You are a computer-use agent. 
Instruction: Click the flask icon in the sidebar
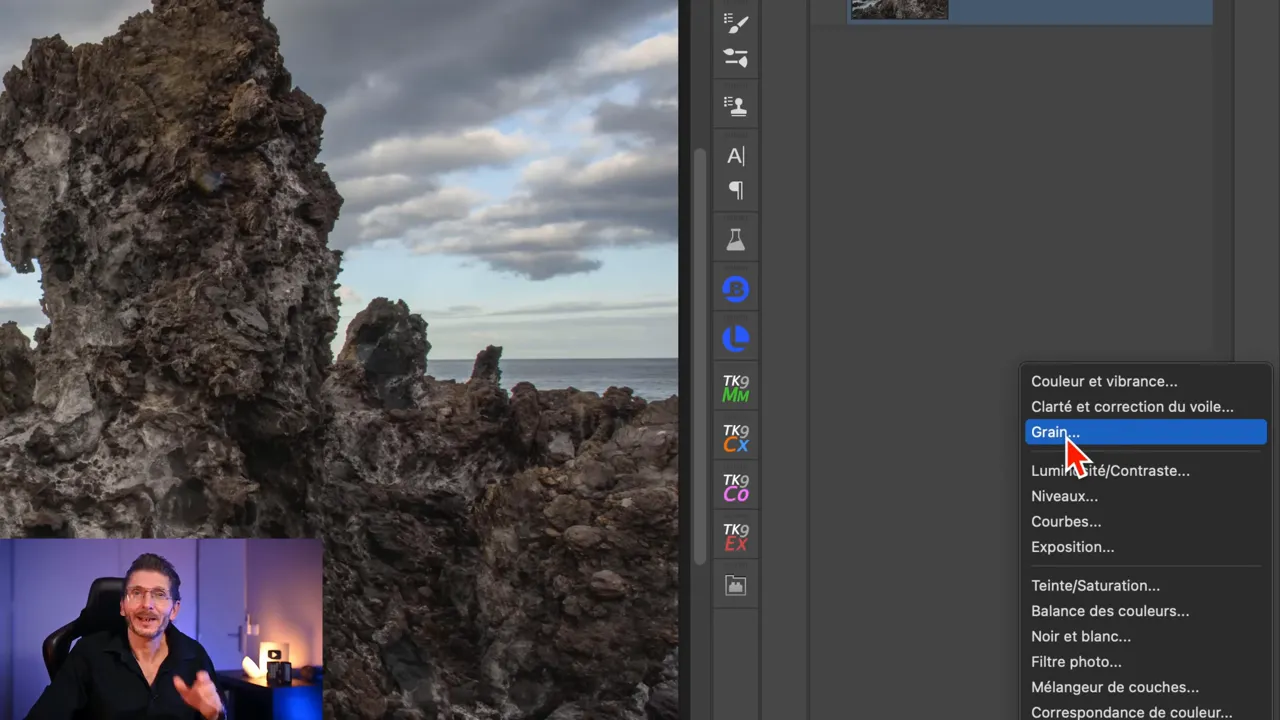735,238
